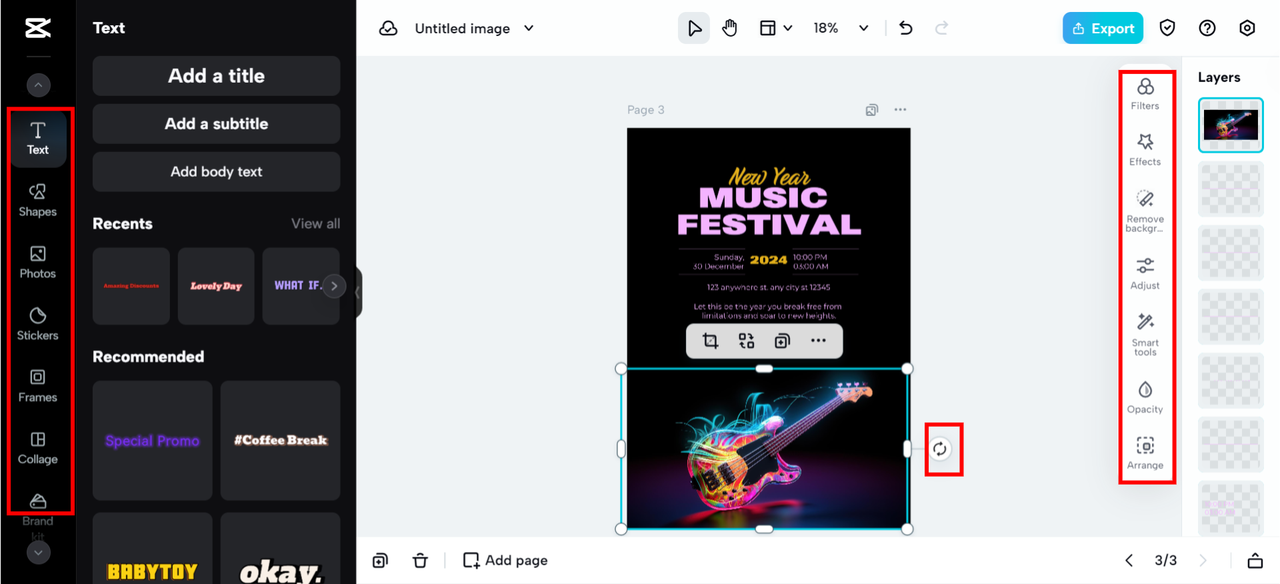Viewport: 1280px width, 584px height.
Task: Go to previous page arrow
Action: 1129,561
